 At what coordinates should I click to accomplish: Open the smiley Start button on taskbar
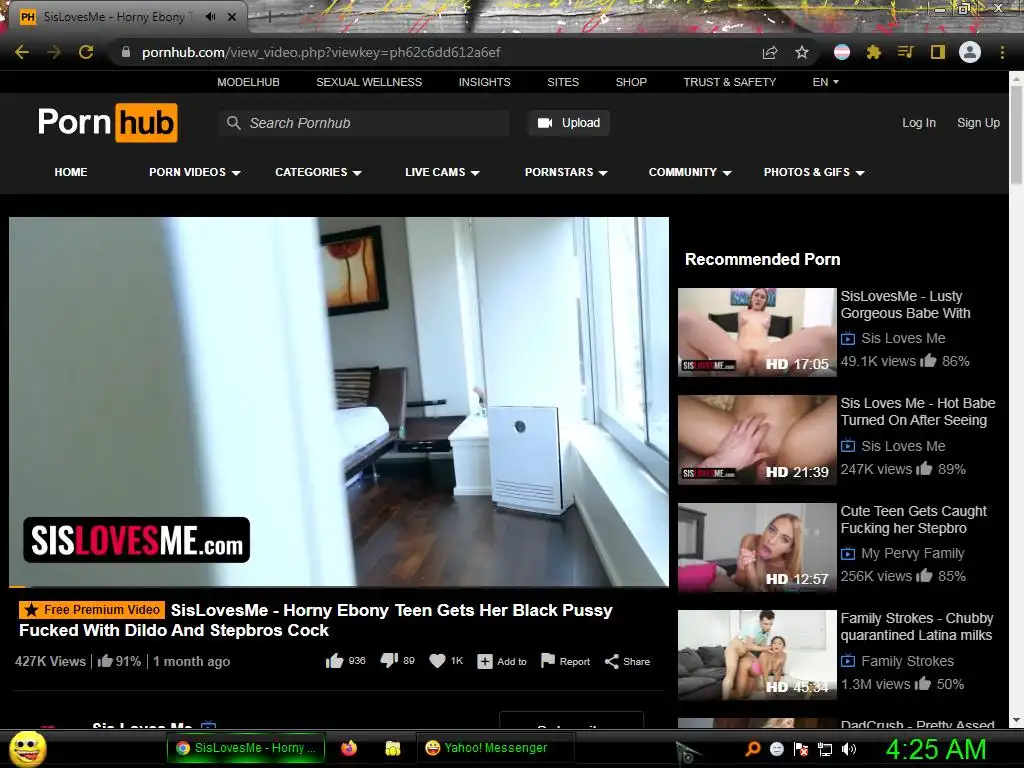pyautogui.click(x=28, y=748)
